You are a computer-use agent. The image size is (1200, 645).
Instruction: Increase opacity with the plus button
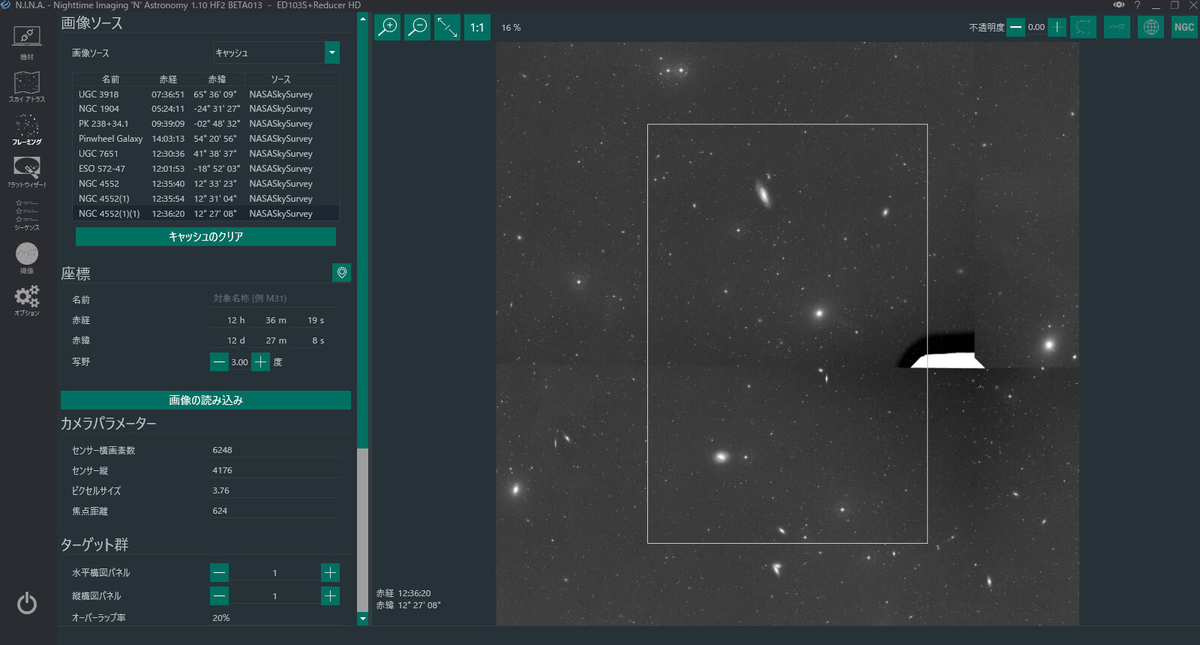pos(1057,27)
